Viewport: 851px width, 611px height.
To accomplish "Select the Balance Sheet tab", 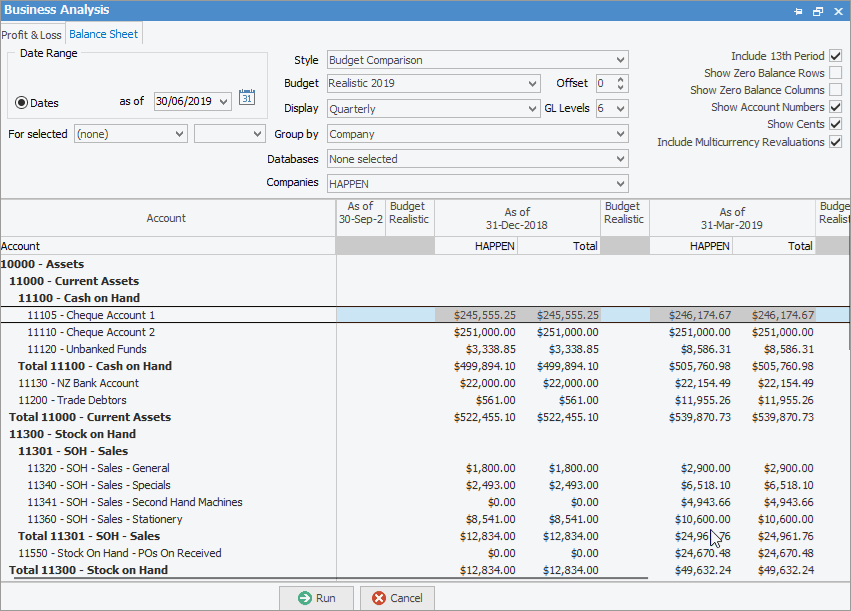I will tap(104, 35).
